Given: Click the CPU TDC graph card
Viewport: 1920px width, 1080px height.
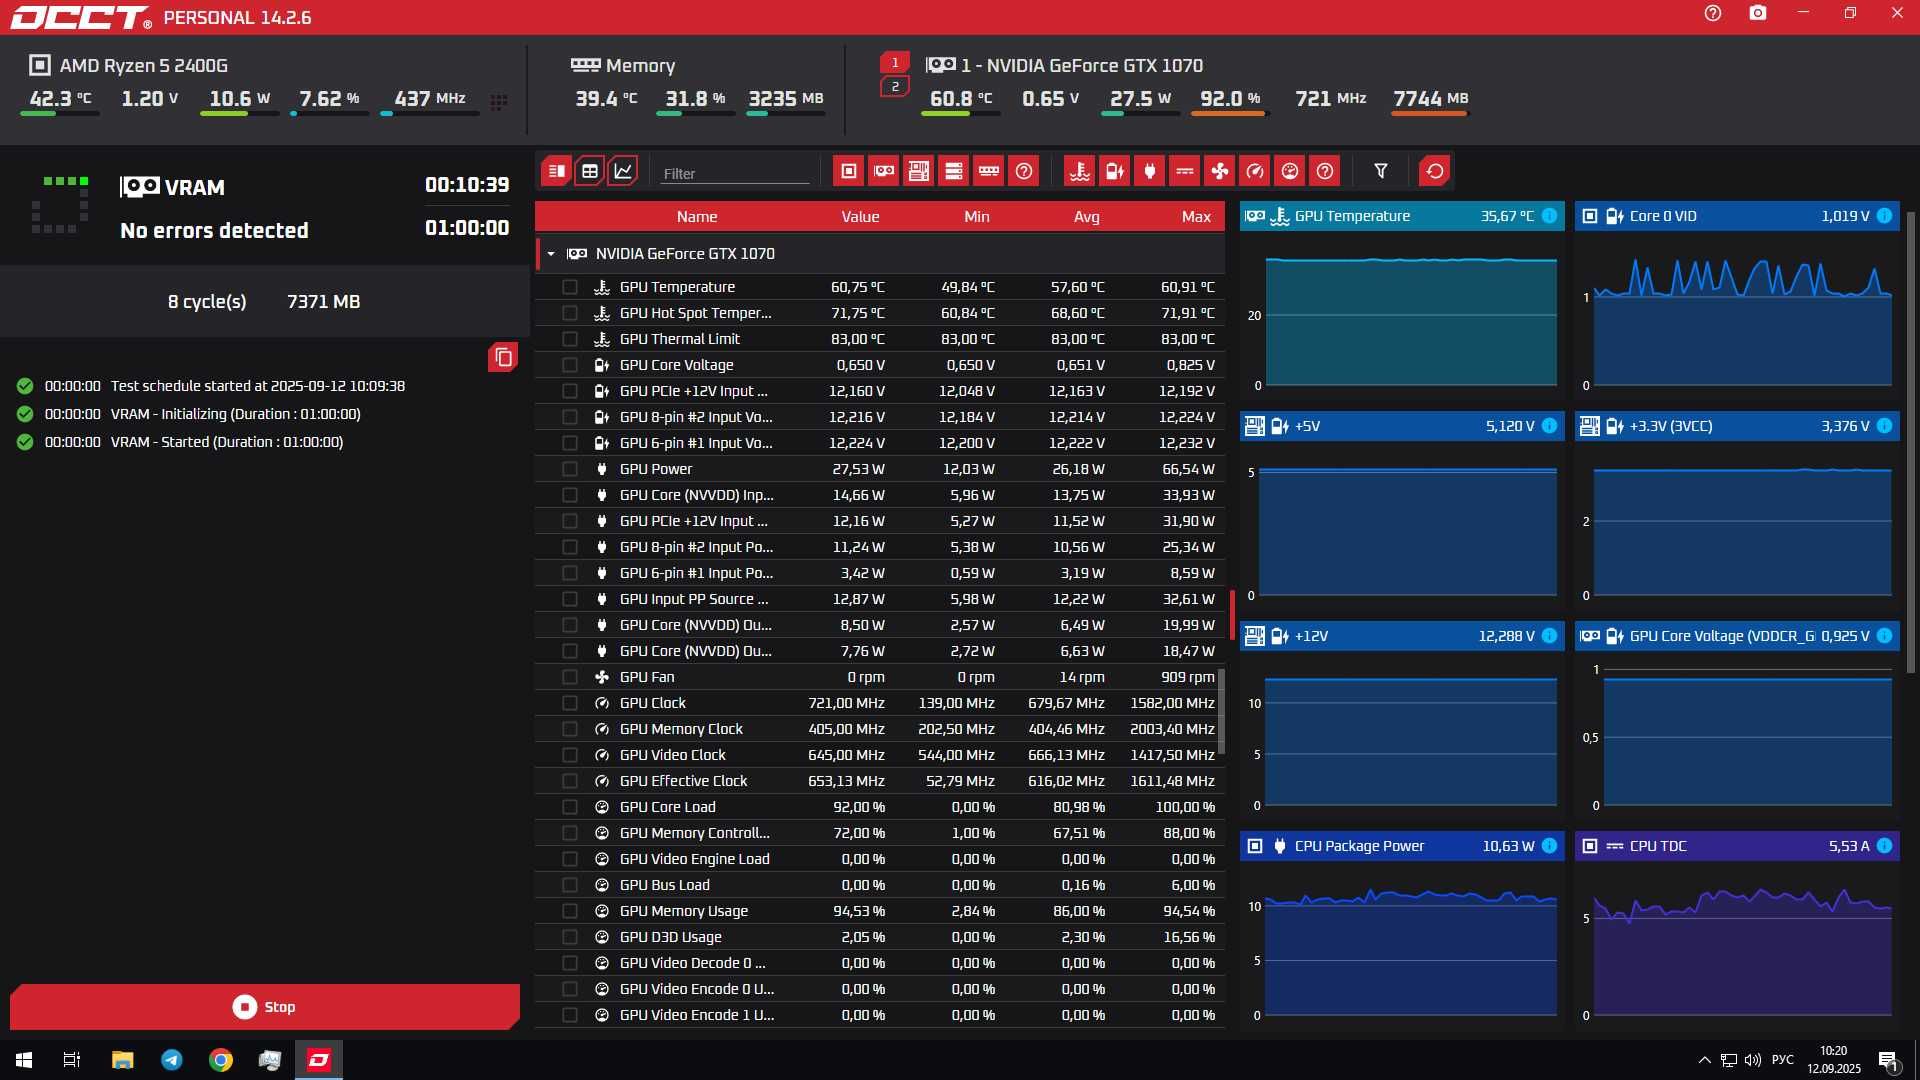Looking at the screenshot, I should point(1737,930).
